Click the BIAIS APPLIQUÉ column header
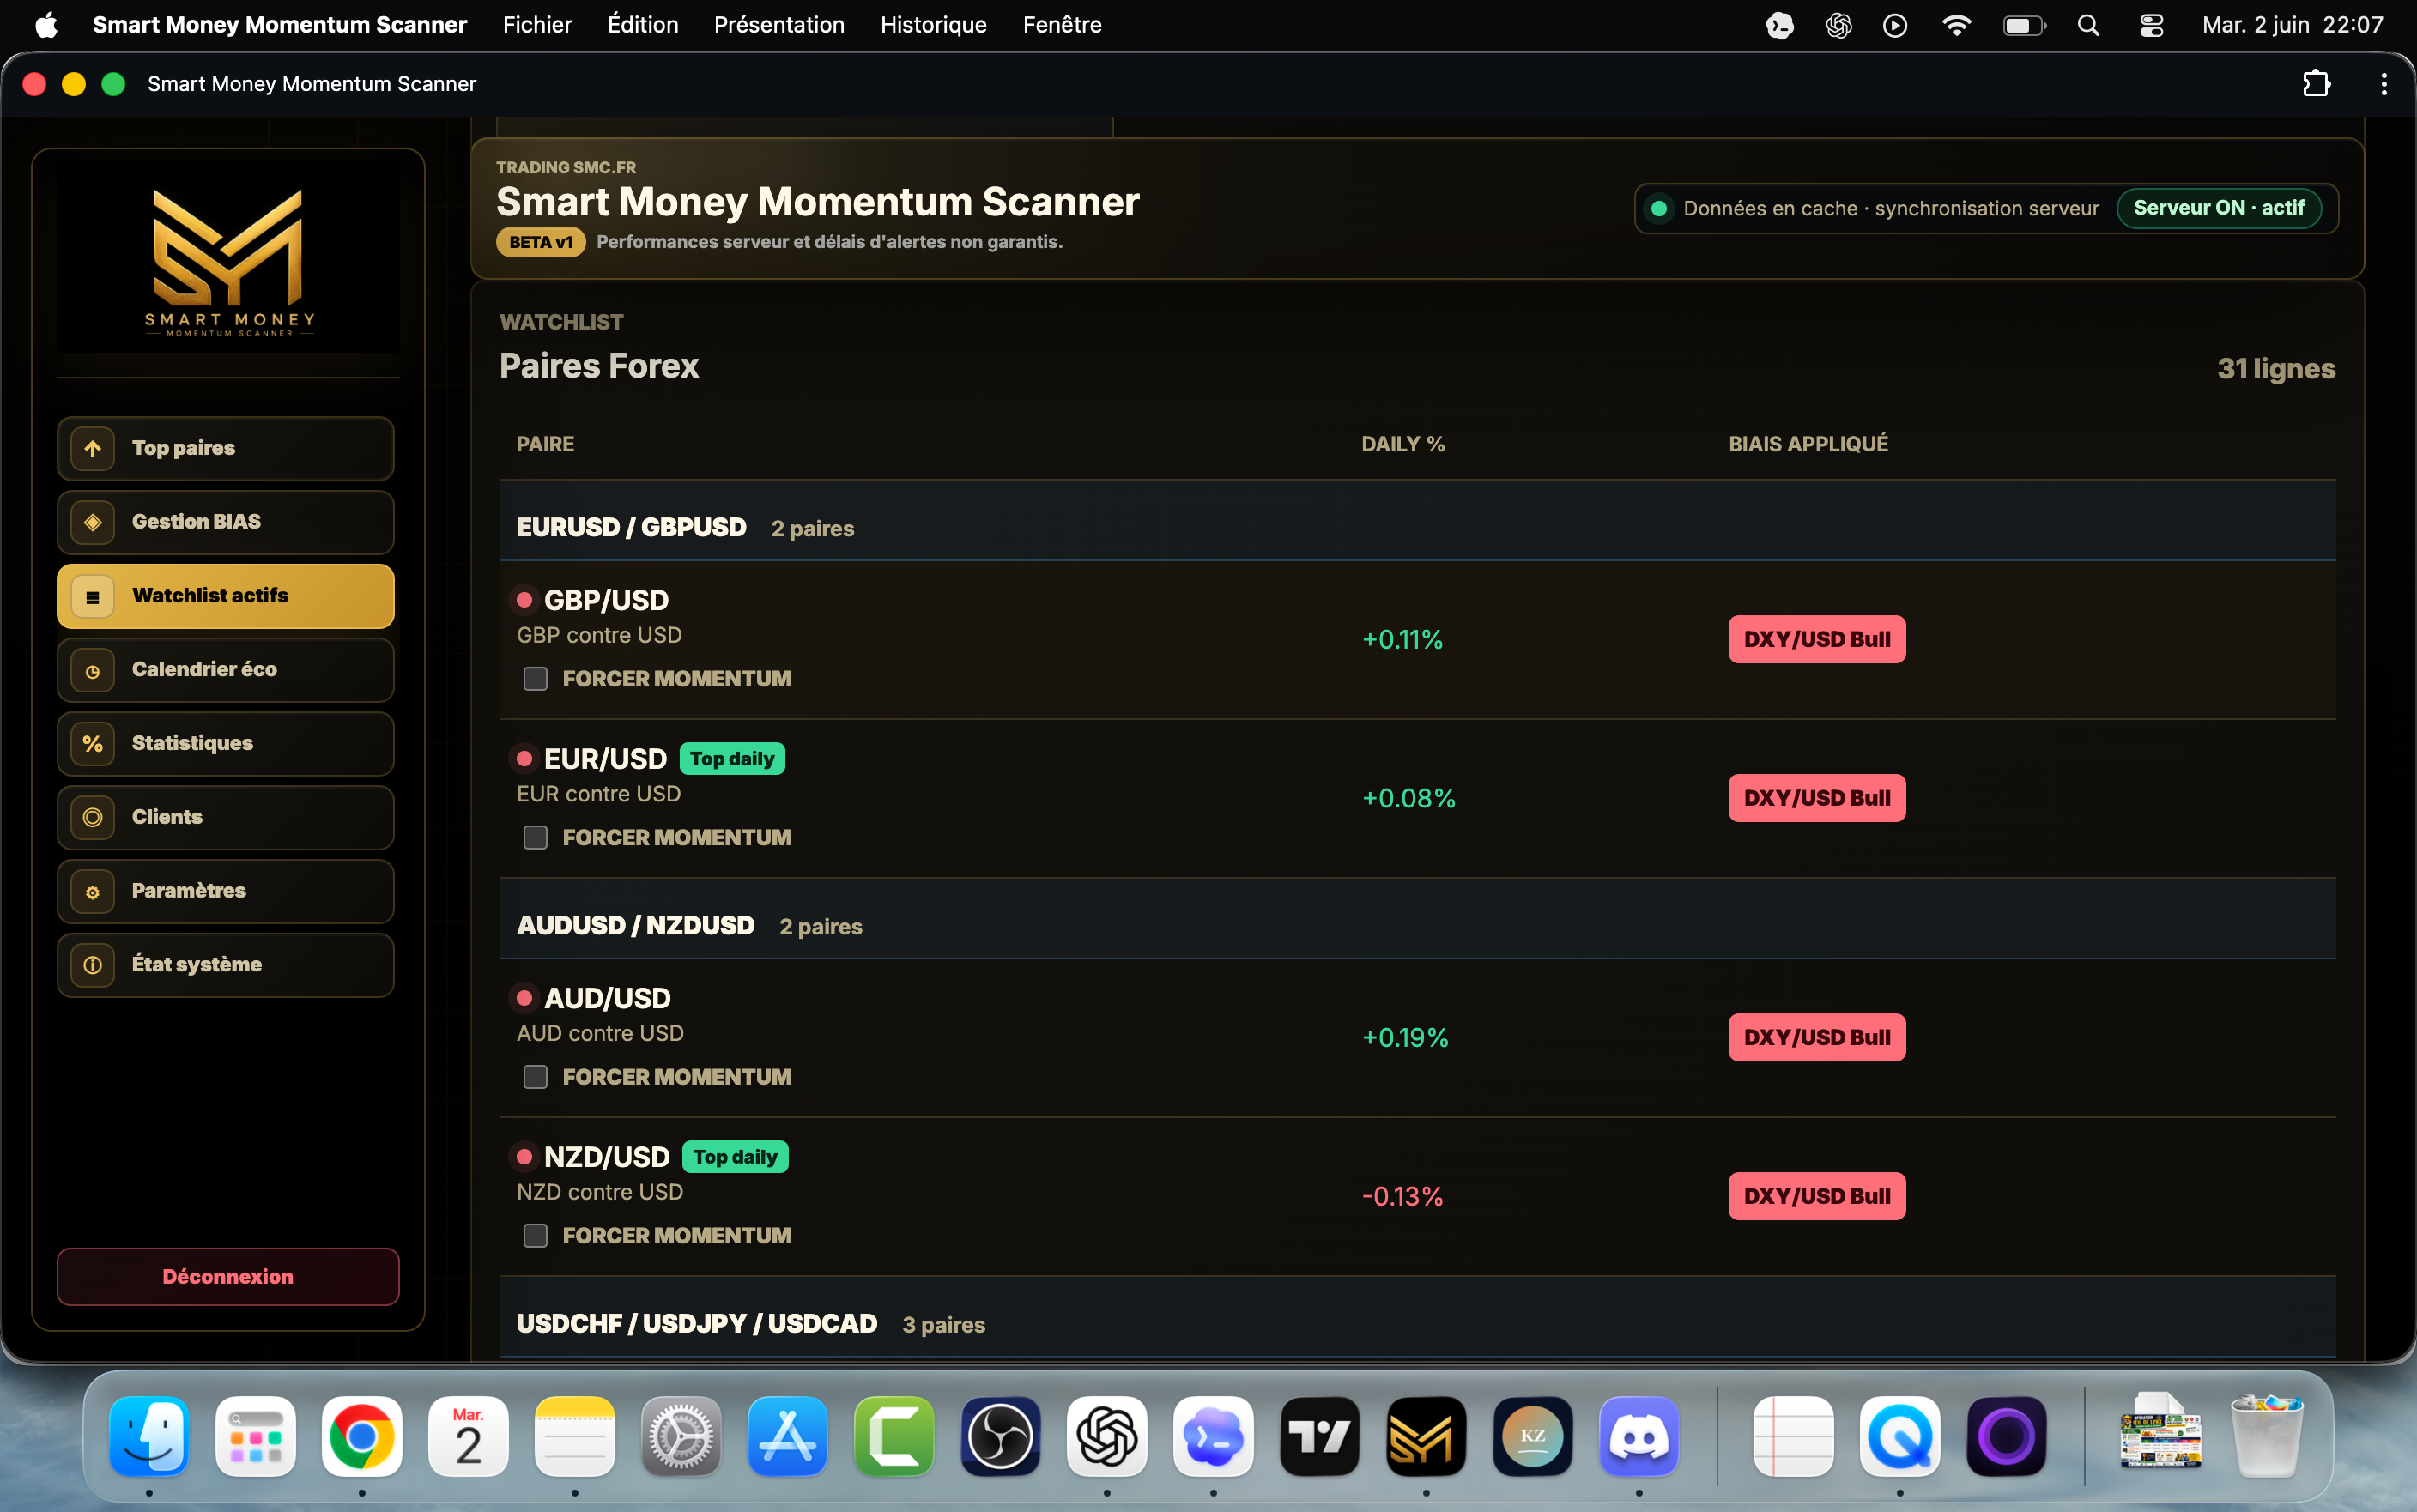 tap(1808, 444)
